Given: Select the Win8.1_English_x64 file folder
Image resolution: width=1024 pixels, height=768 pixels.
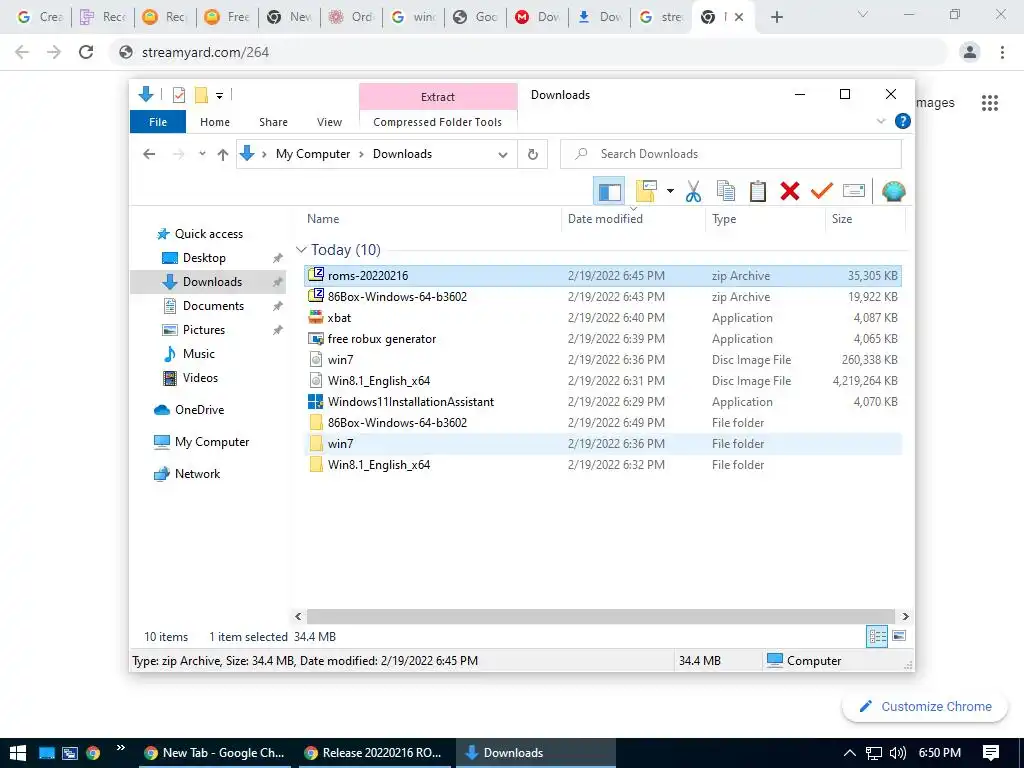Looking at the screenshot, I should tap(603, 464).
